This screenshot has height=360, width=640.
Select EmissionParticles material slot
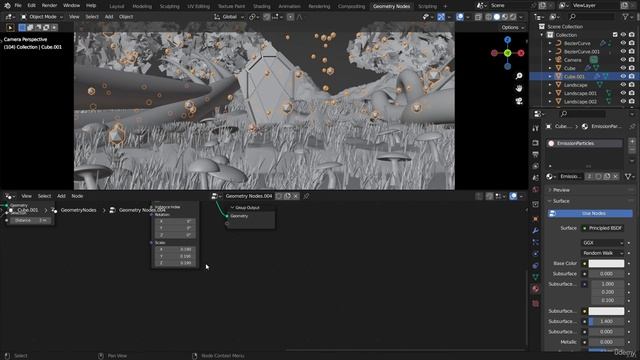pos(584,143)
